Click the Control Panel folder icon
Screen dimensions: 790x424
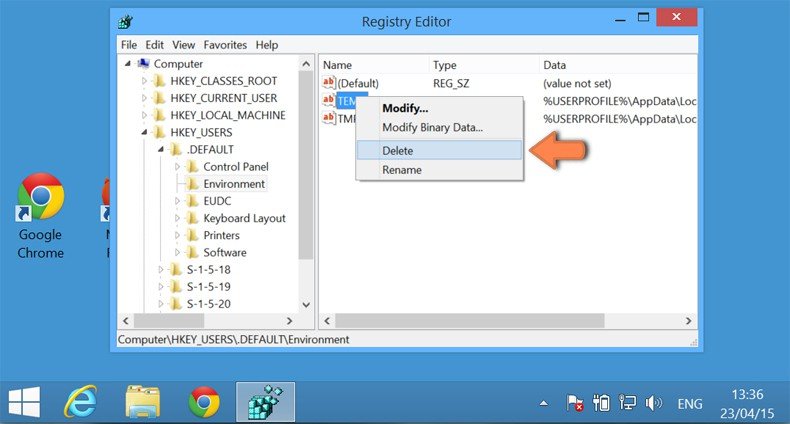point(192,166)
